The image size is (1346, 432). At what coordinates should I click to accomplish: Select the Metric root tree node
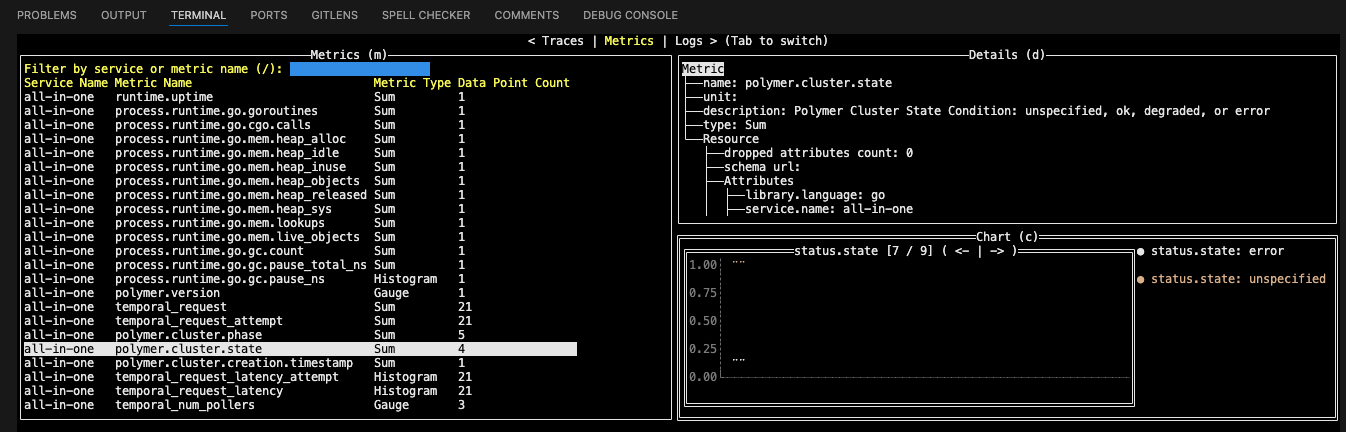tap(703, 69)
